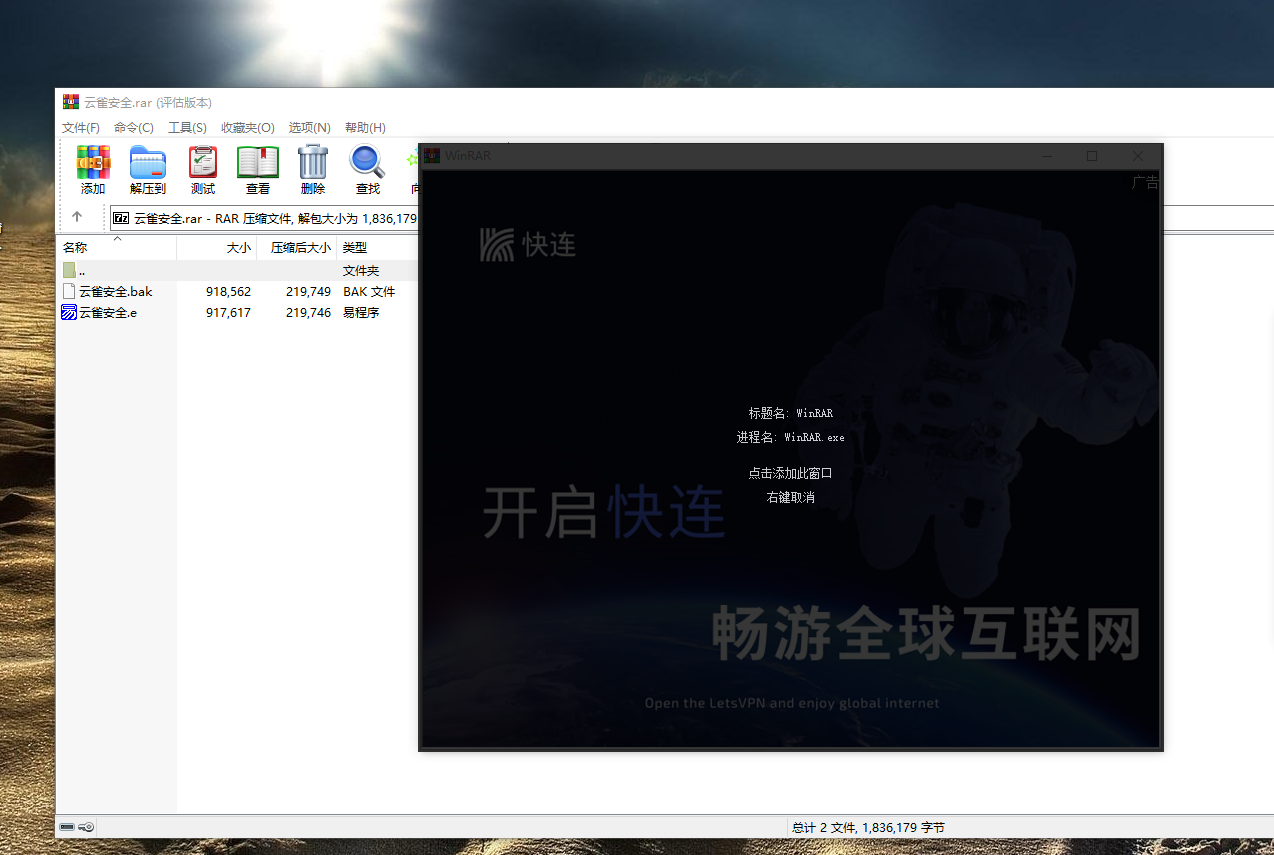Minimize the overlay WinRAR window
The height and width of the screenshot is (855, 1274).
pyautogui.click(x=1046, y=156)
